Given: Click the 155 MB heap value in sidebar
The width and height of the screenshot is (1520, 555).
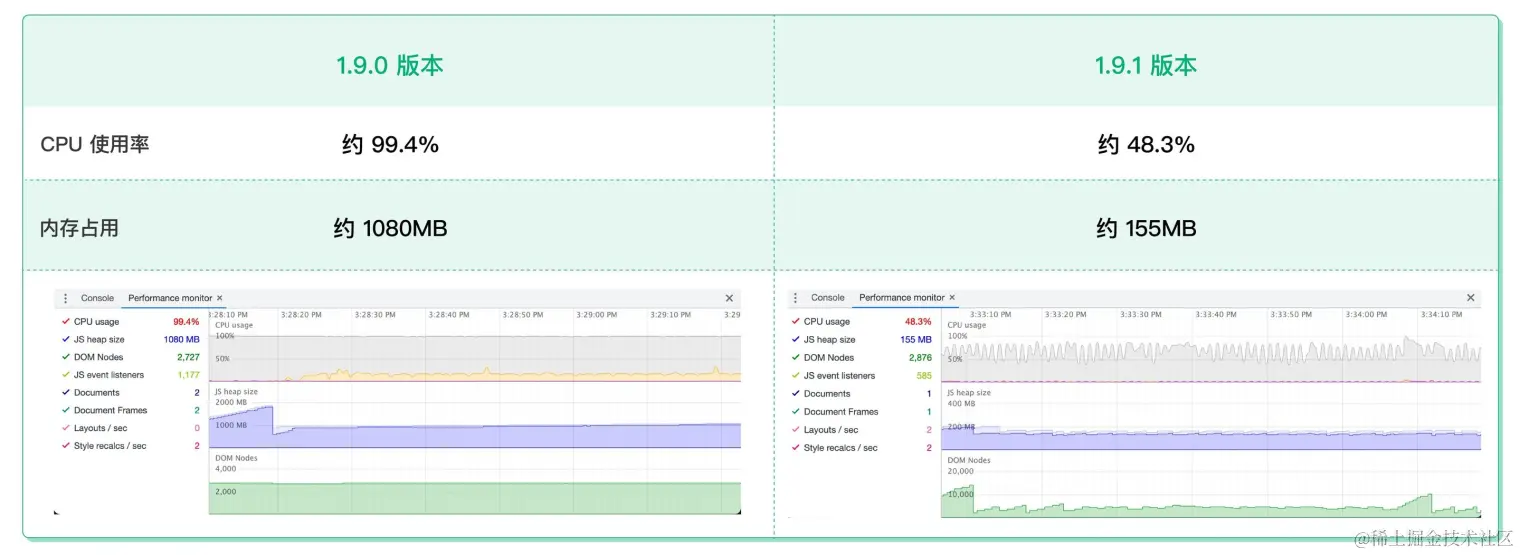Looking at the screenshot, I should coord(916,340).
